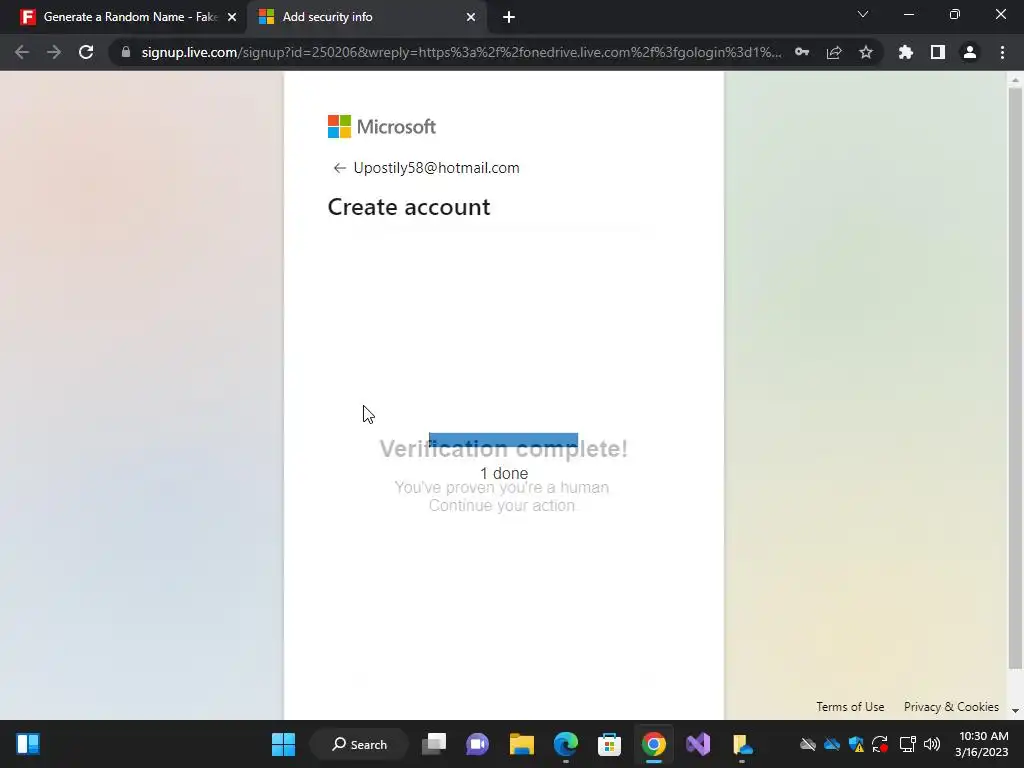The height and width of the screenshot is (768, 1024).
Task: Close the Add security info tab
Action: [x=471, y=17]
